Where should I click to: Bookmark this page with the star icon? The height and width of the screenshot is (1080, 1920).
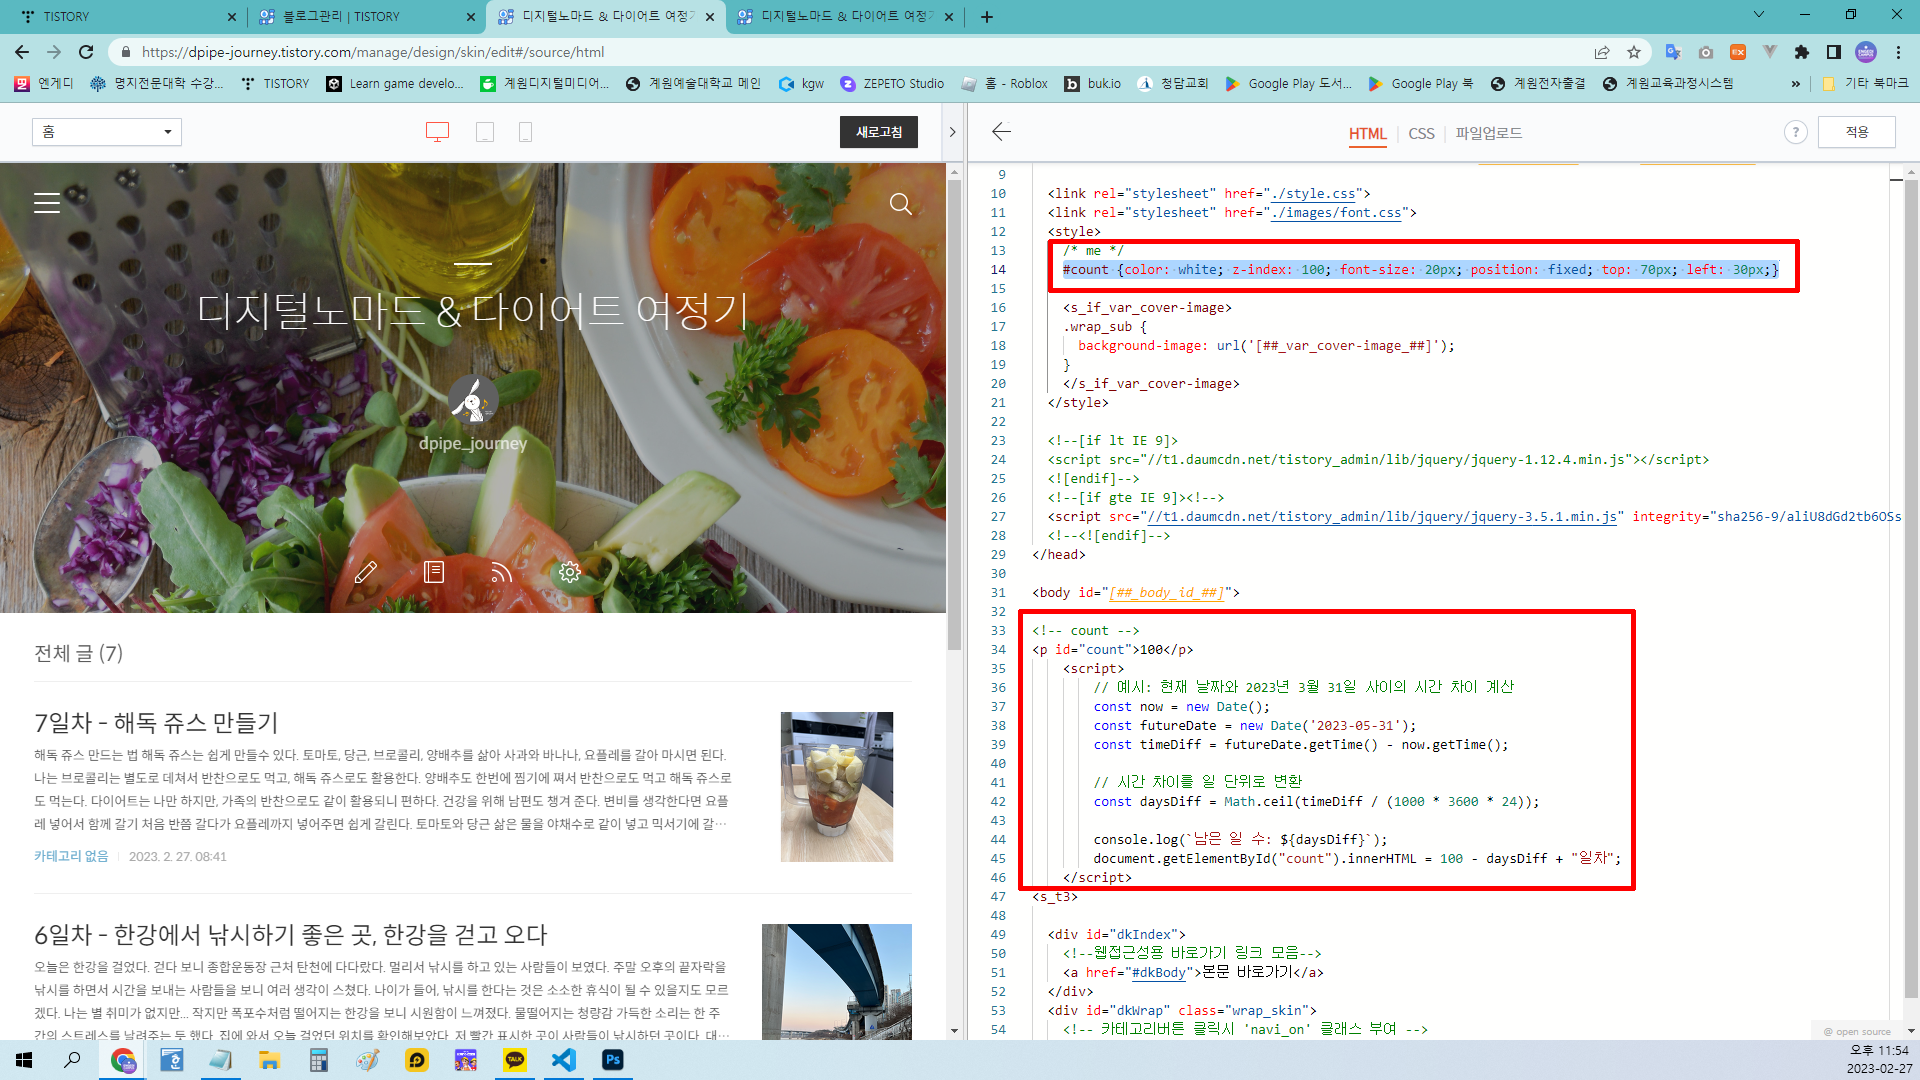click(1634, 52)
